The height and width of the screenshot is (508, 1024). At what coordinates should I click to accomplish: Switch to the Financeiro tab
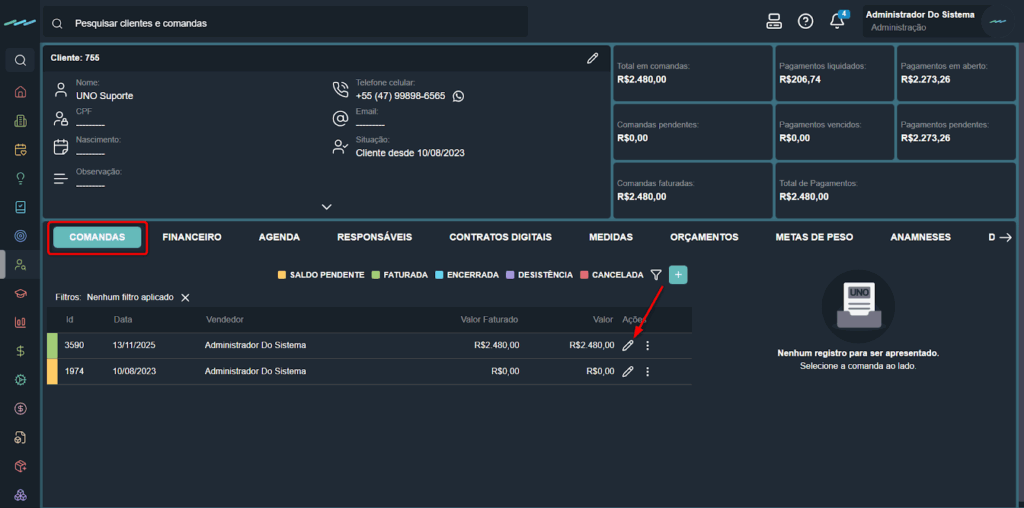coord(192,237)
